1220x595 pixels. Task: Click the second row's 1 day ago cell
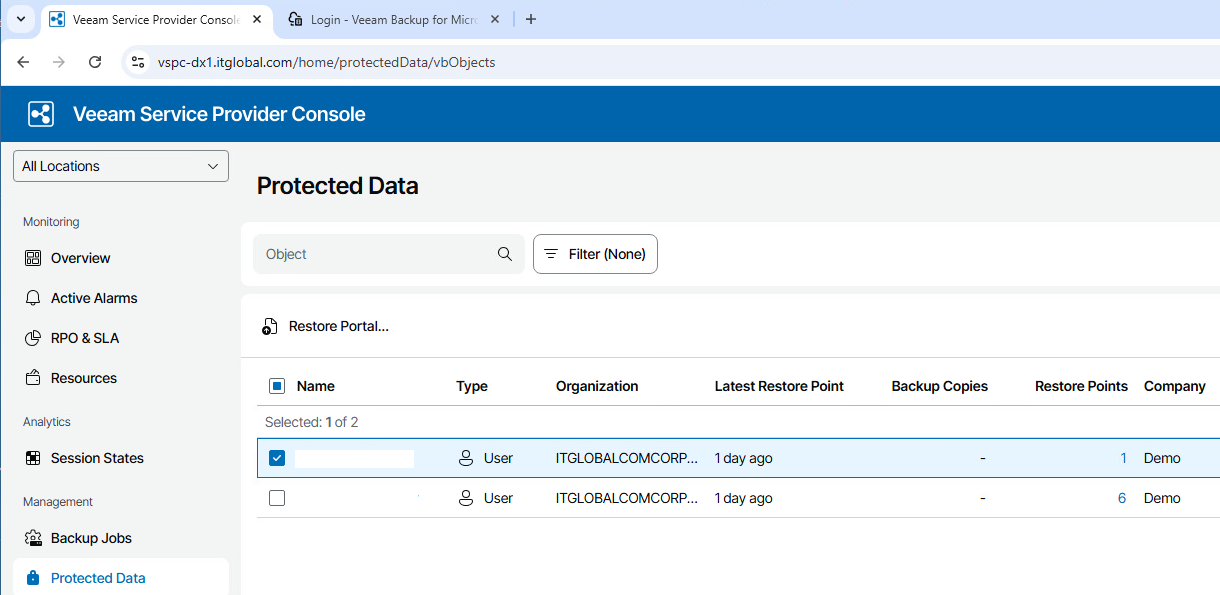[743, 498]
